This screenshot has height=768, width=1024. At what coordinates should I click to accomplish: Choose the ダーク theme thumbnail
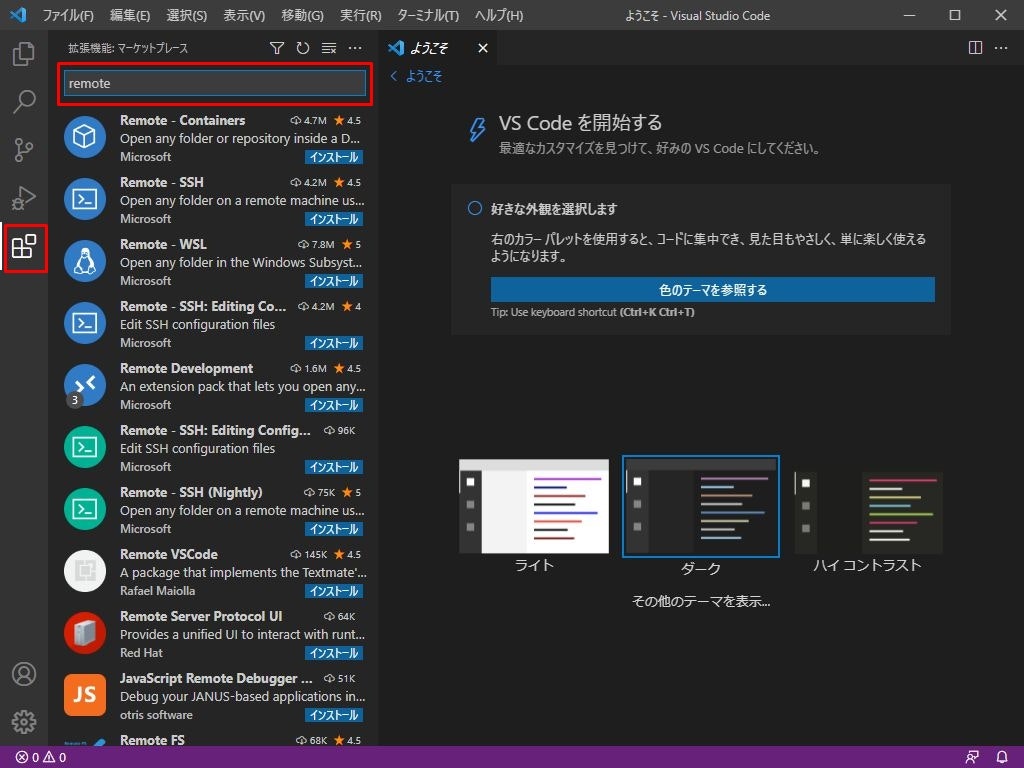point(701,506)
